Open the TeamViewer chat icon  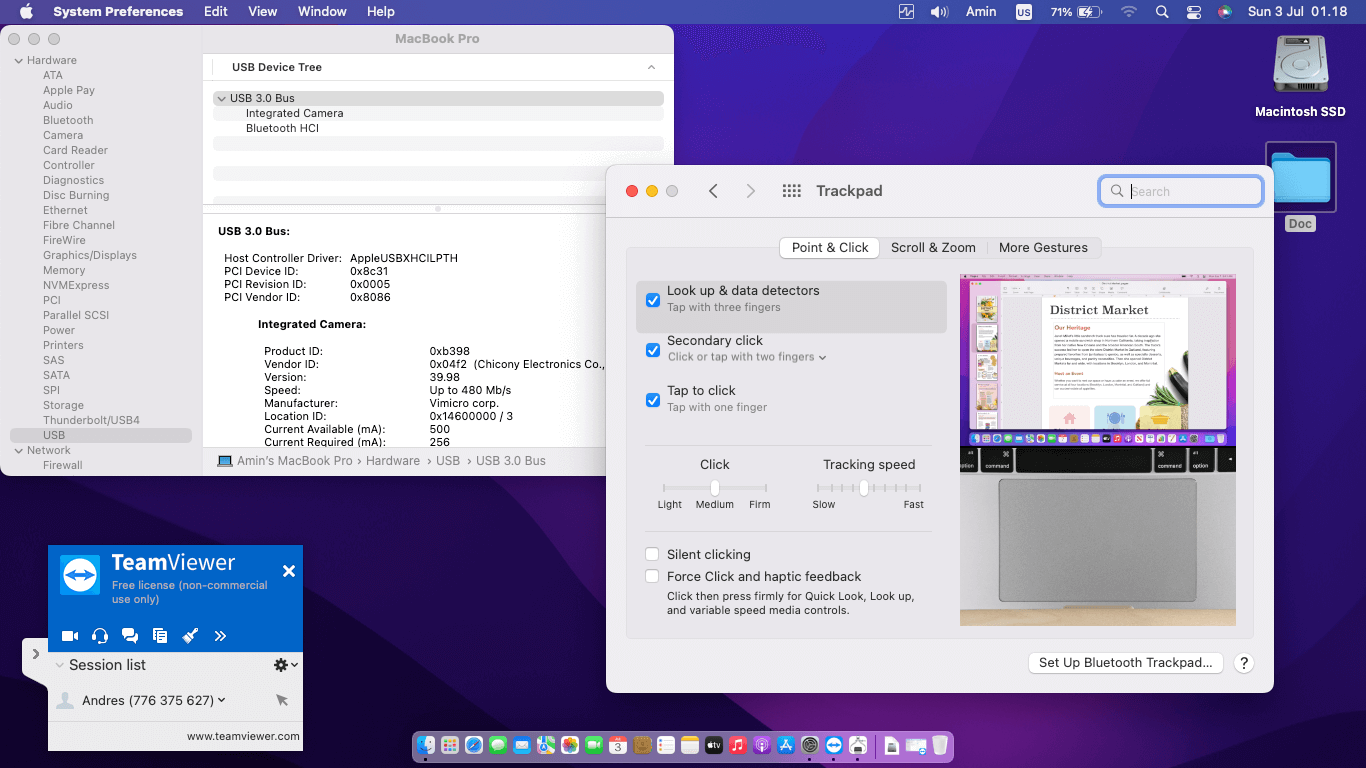(130, 636)
